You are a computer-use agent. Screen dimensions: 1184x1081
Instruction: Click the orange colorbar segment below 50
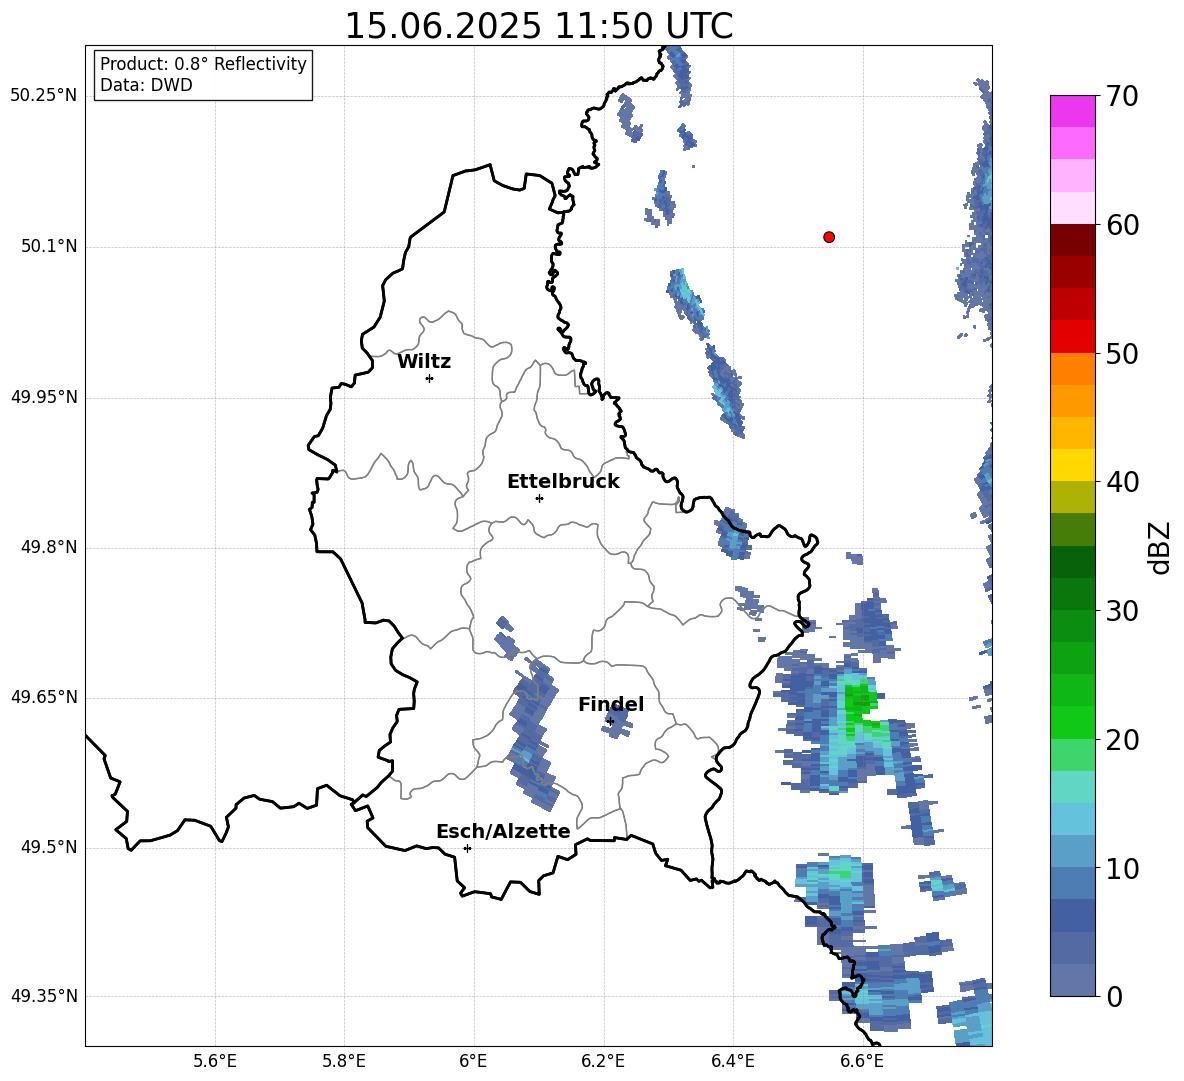1072,369
